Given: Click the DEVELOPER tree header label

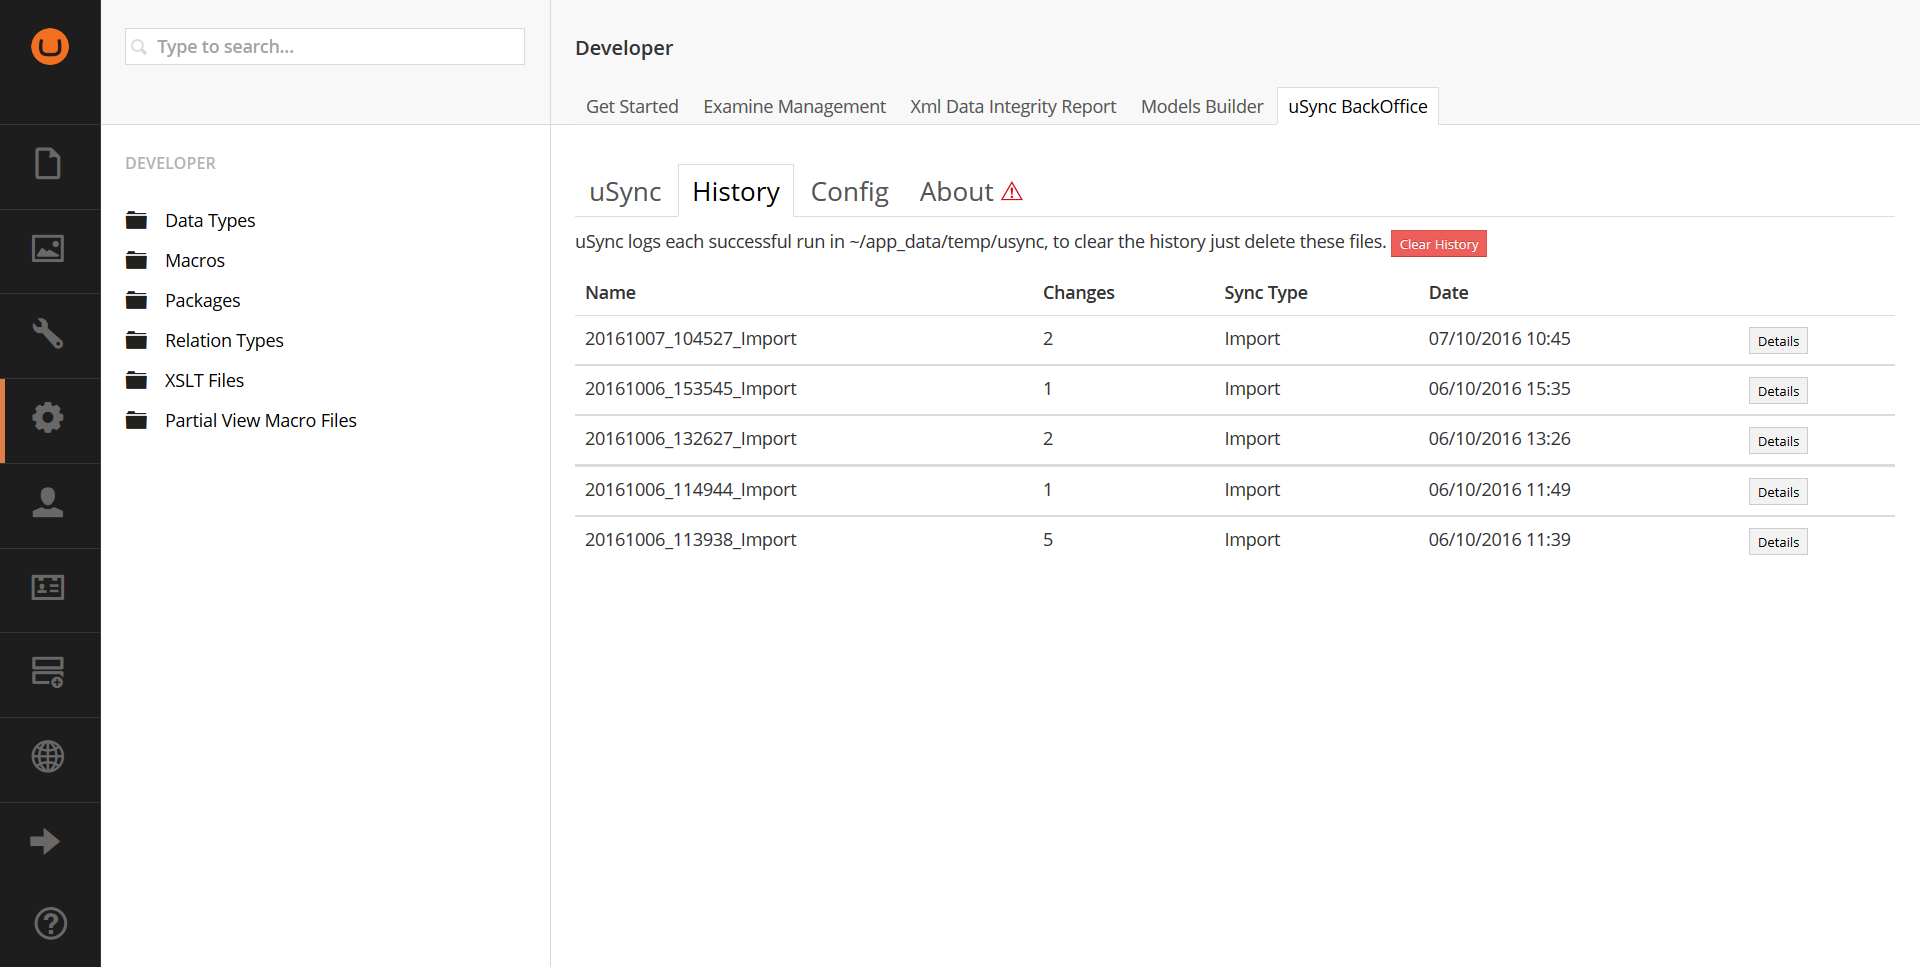Looking at the screenshot, I should pos(170,163).
